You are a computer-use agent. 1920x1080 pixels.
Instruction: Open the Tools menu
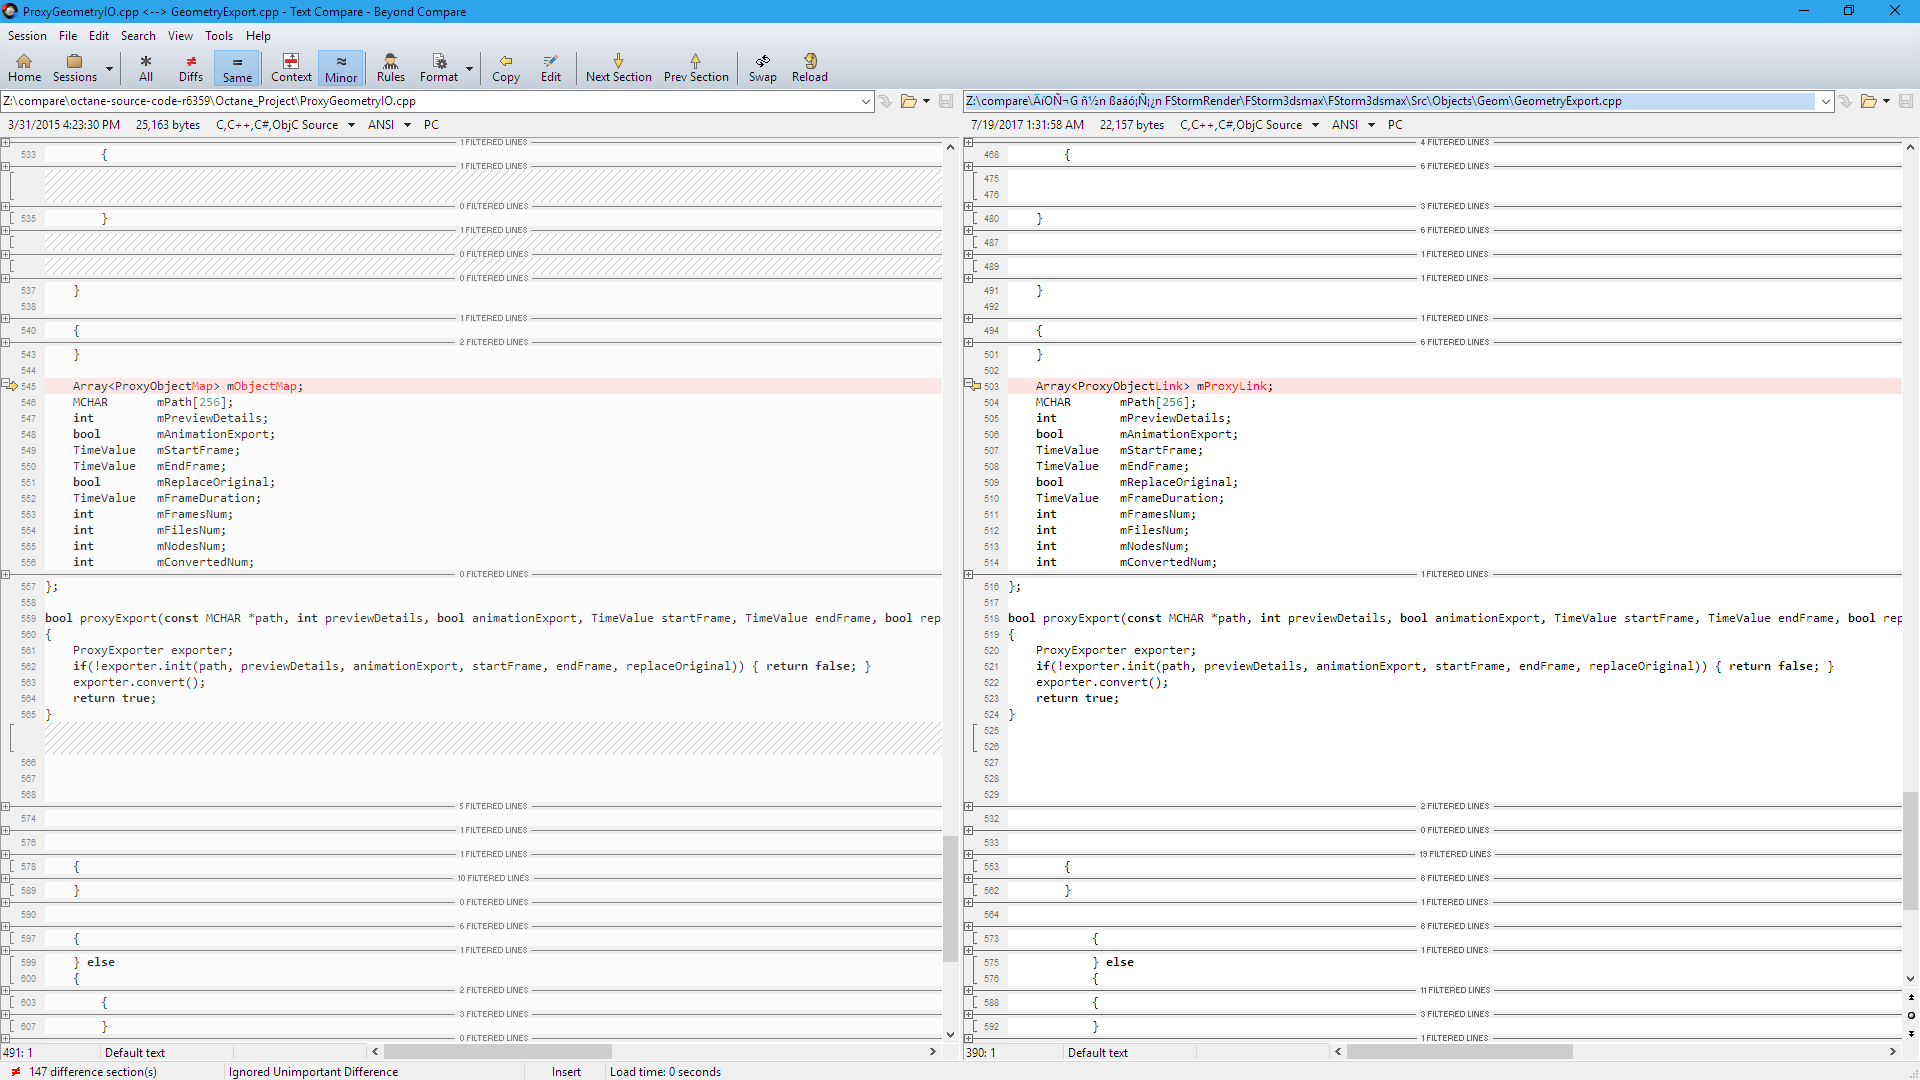218,36
